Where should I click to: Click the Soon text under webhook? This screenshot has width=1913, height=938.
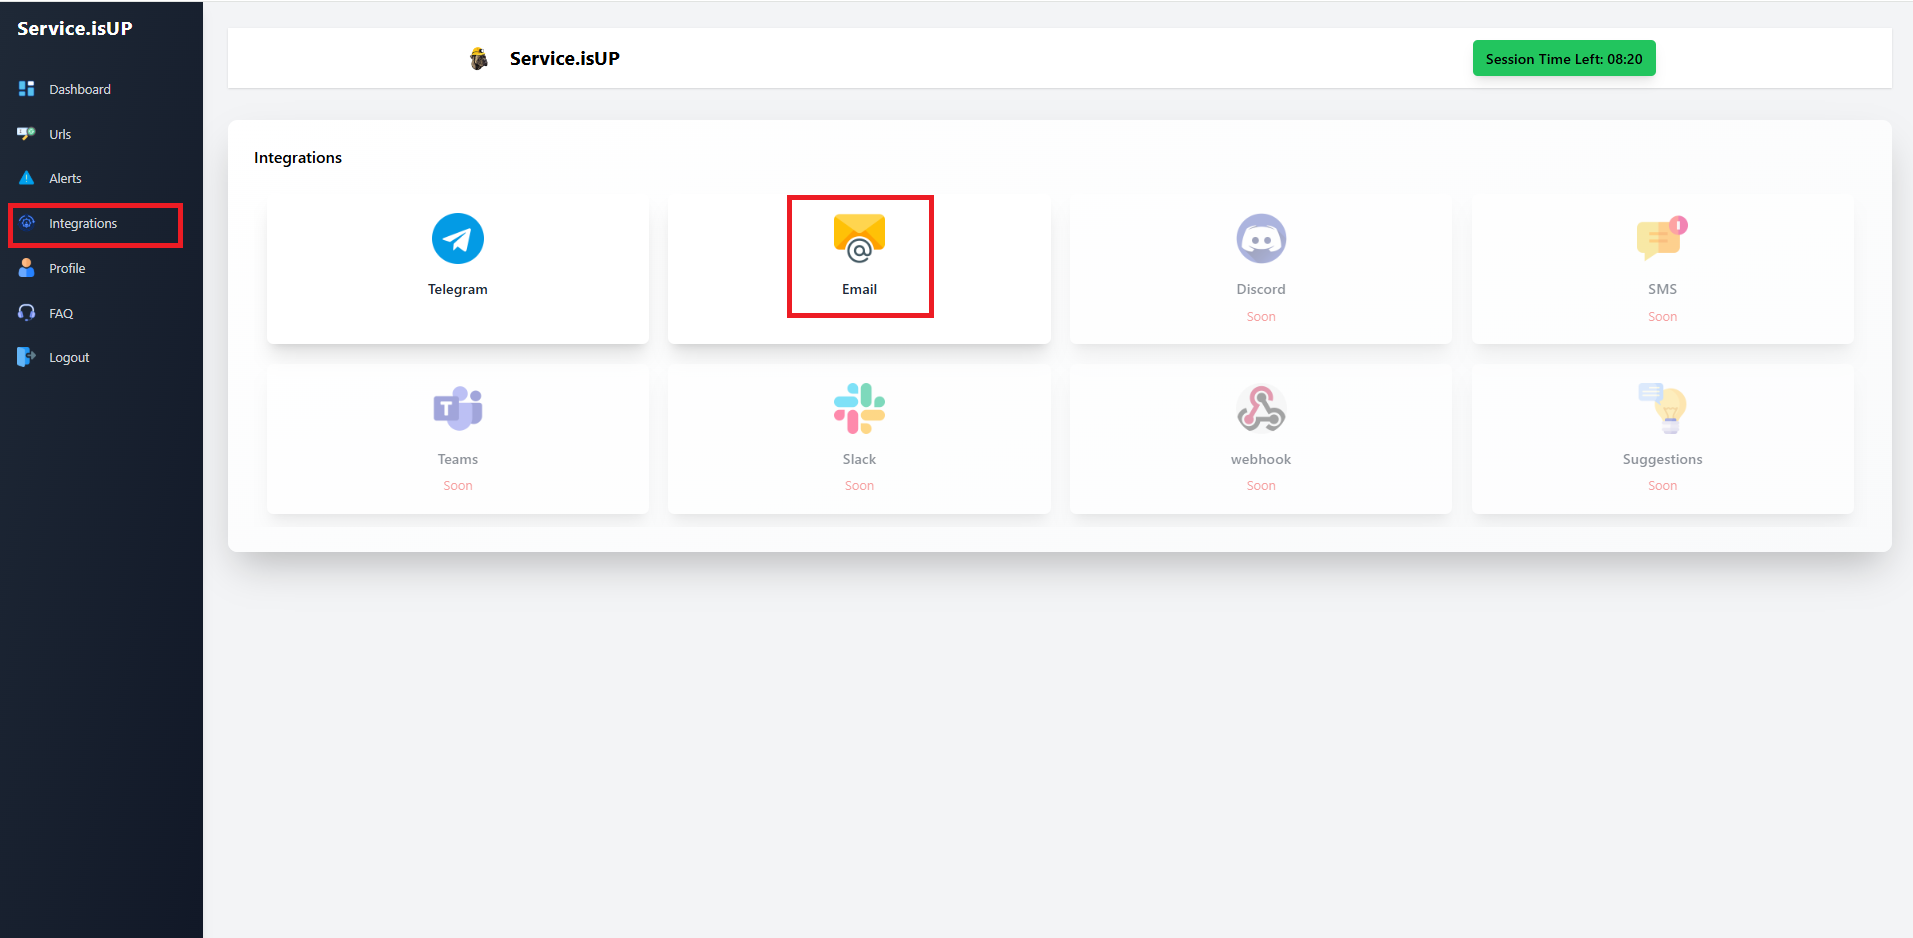tap(1261, 486)
